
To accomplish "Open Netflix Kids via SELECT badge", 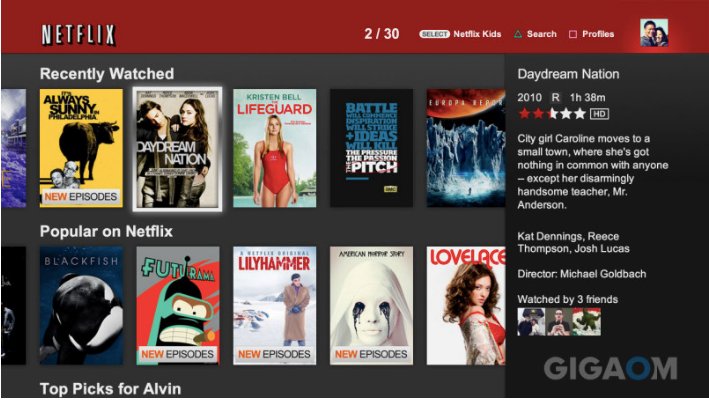I will (460, 34).
